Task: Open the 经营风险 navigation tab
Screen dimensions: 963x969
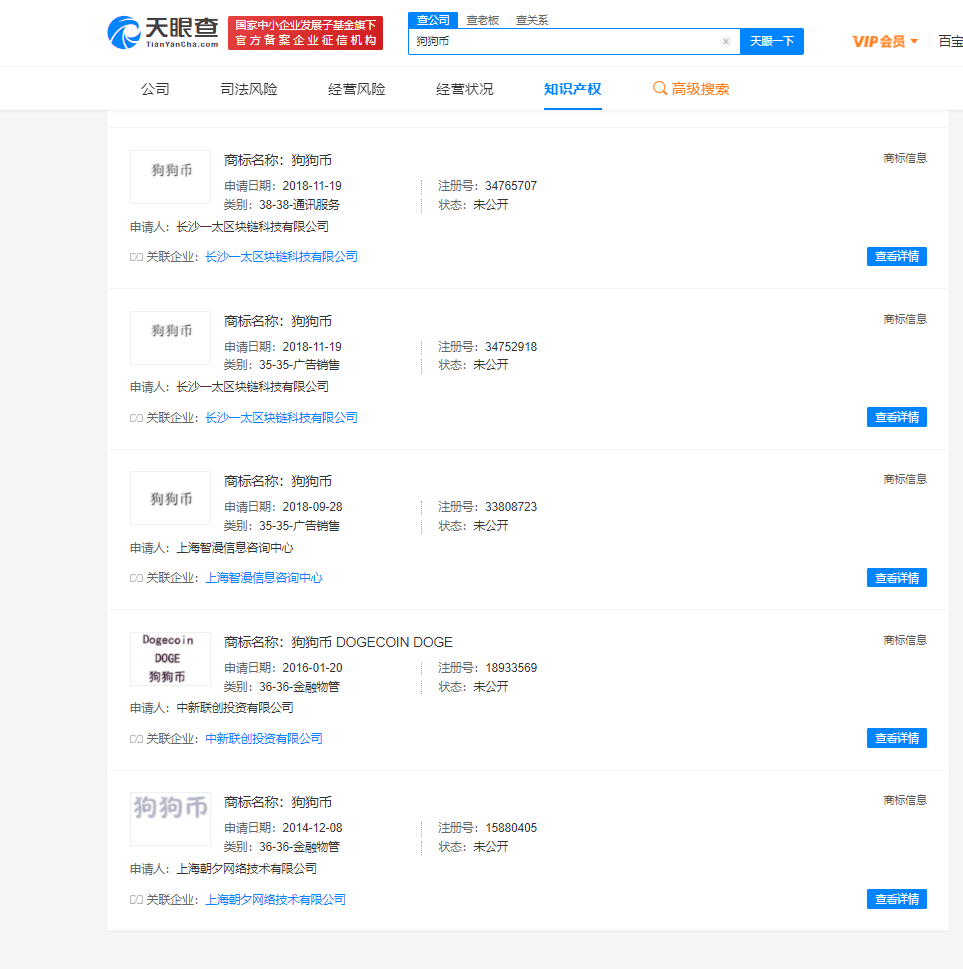Action: [357, 89]
